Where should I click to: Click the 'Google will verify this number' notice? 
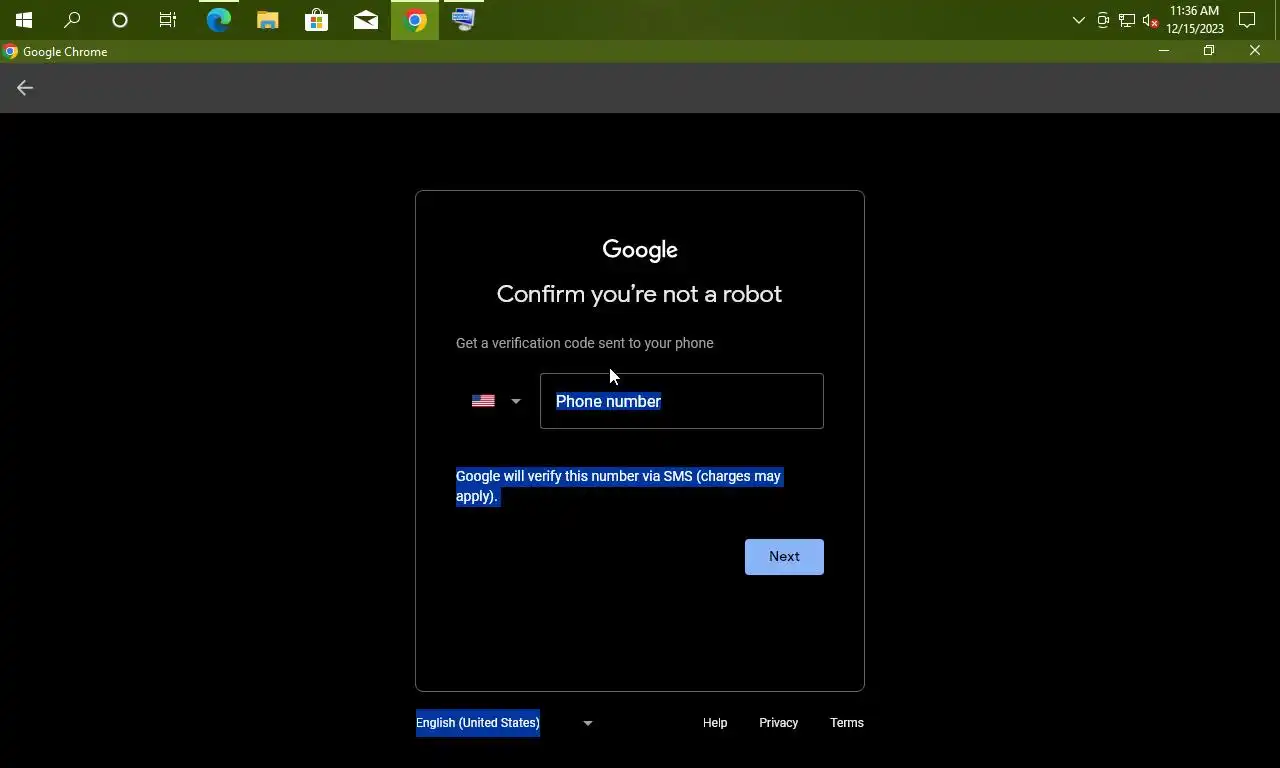pos(618,486)
